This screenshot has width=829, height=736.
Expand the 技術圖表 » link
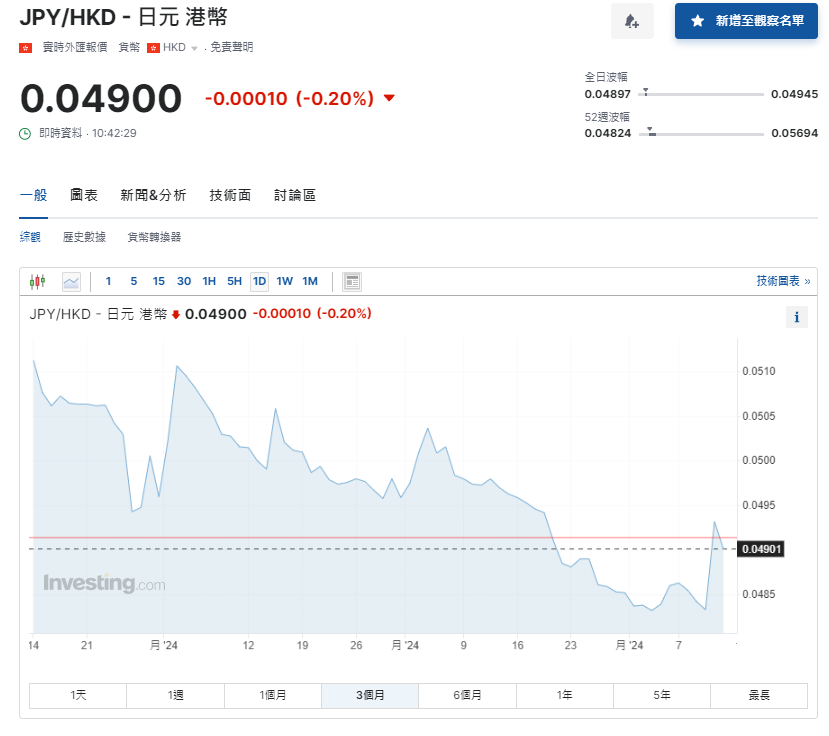(783, 281)
